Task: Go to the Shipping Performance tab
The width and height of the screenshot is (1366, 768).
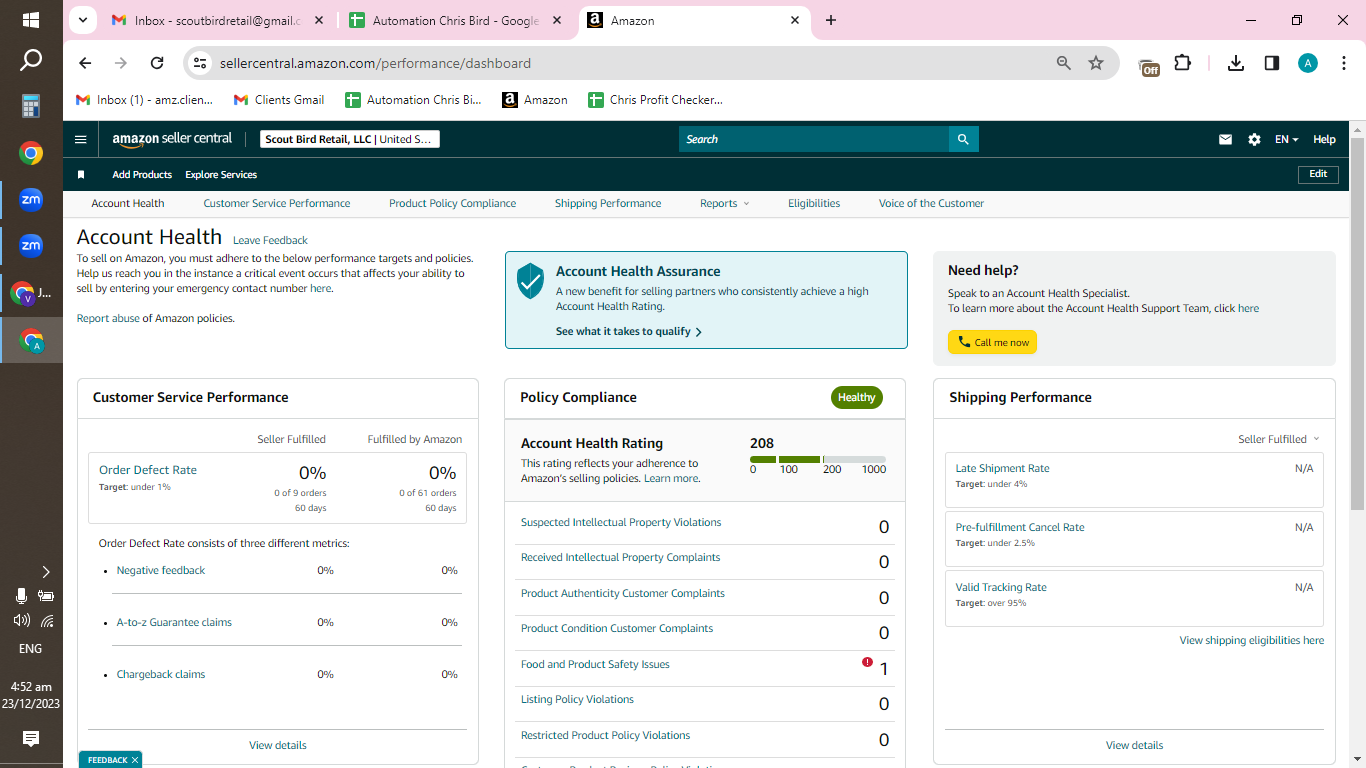Action: (608, 203)
